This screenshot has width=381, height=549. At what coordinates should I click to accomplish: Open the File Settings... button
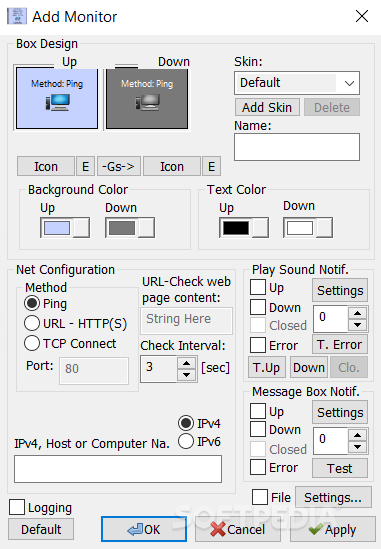333,497
